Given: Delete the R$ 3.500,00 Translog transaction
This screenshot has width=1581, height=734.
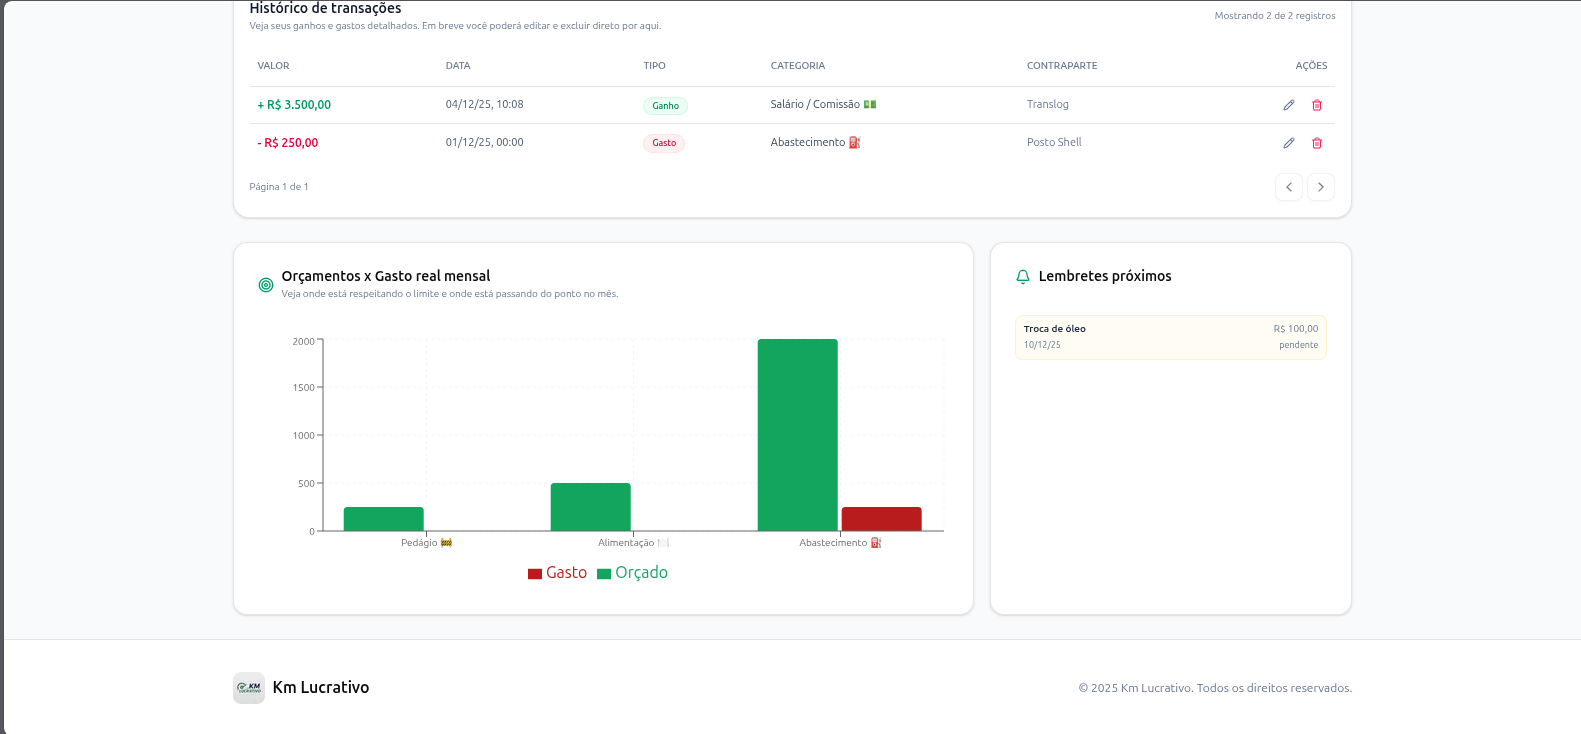Looking at the screenshot, I should [1316, 105].
